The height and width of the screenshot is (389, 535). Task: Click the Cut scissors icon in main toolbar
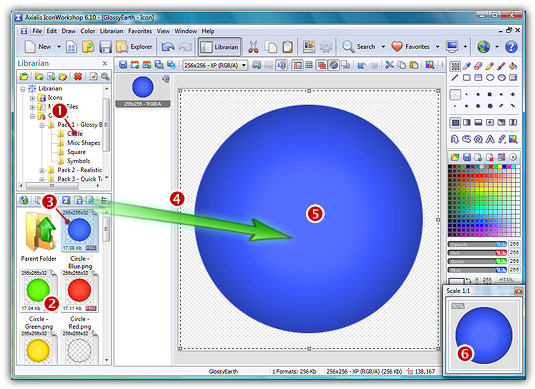[253, 47]
